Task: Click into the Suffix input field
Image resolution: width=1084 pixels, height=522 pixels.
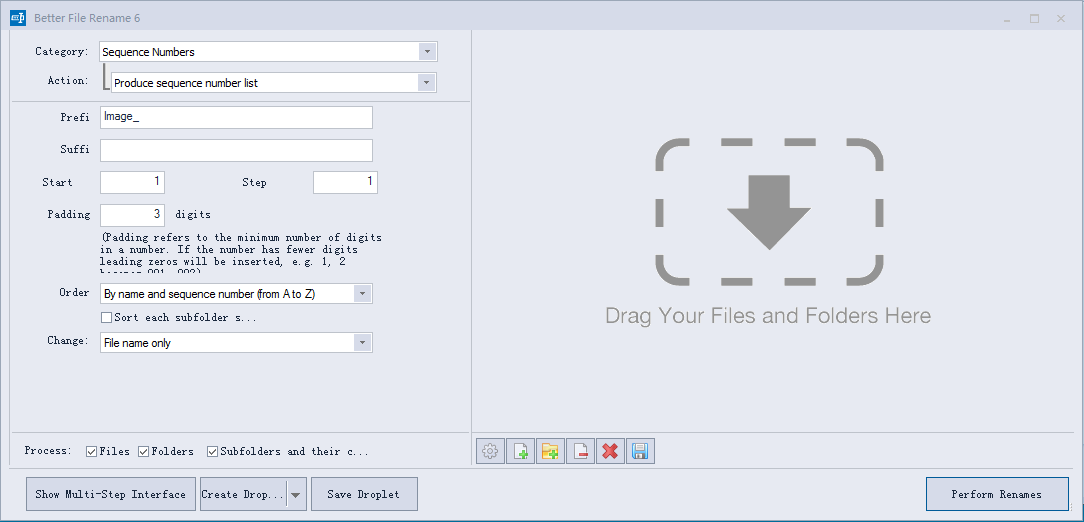Action: tap(236, 151)
